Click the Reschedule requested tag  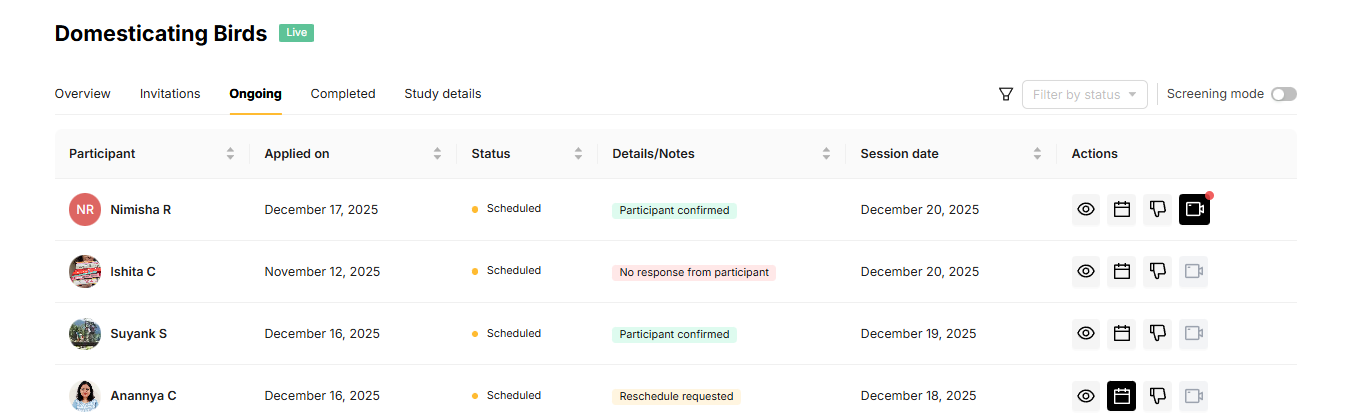(x=676, y=396)
